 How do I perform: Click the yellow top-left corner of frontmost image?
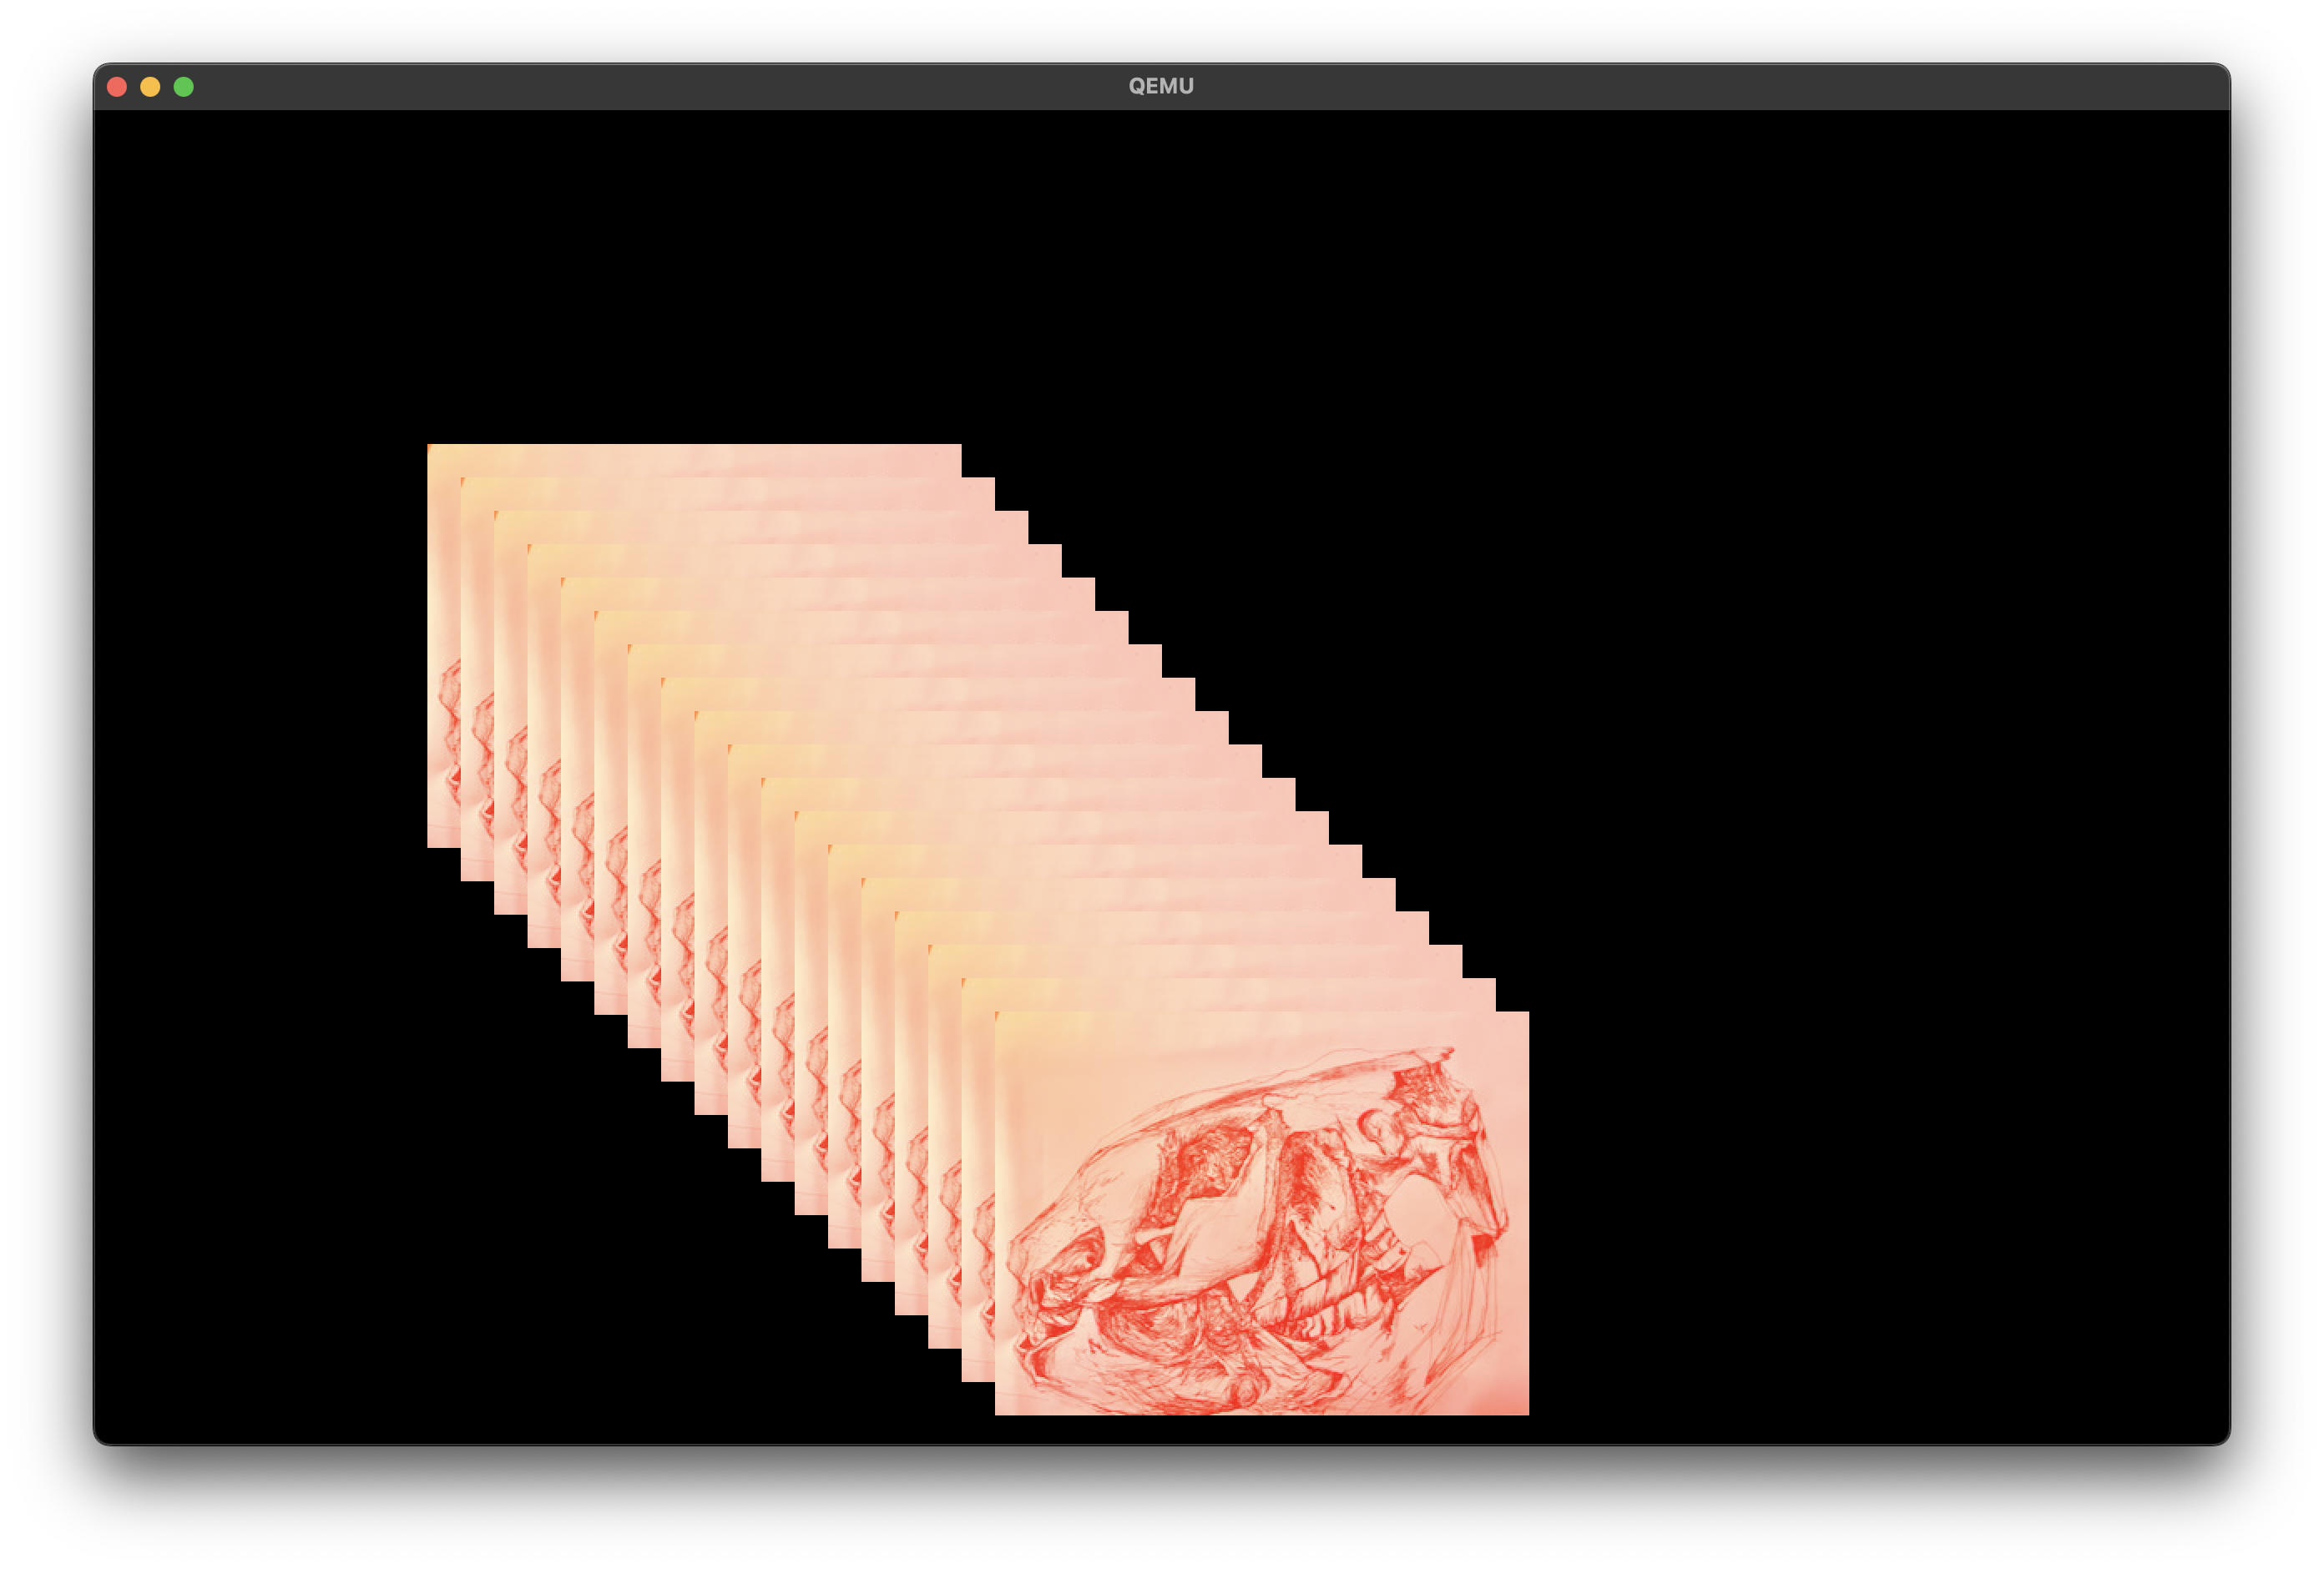(1008, 1024)
